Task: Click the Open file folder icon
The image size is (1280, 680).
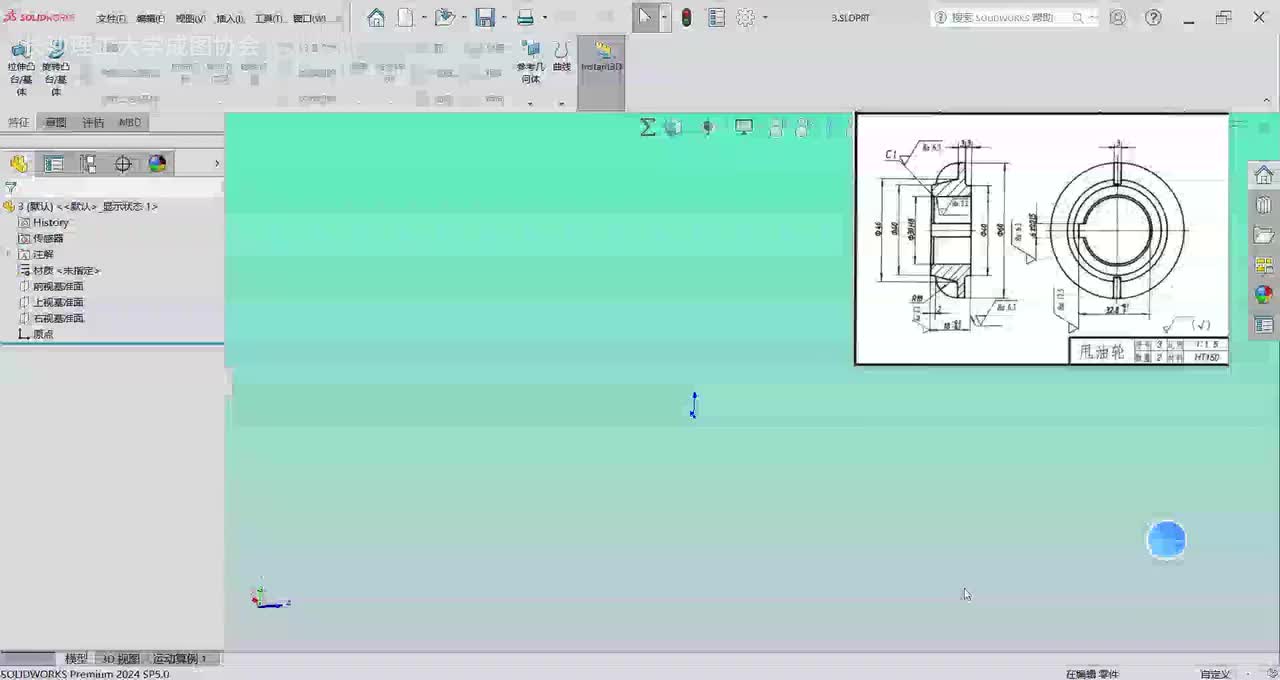Action: click(x=445, y=17)
